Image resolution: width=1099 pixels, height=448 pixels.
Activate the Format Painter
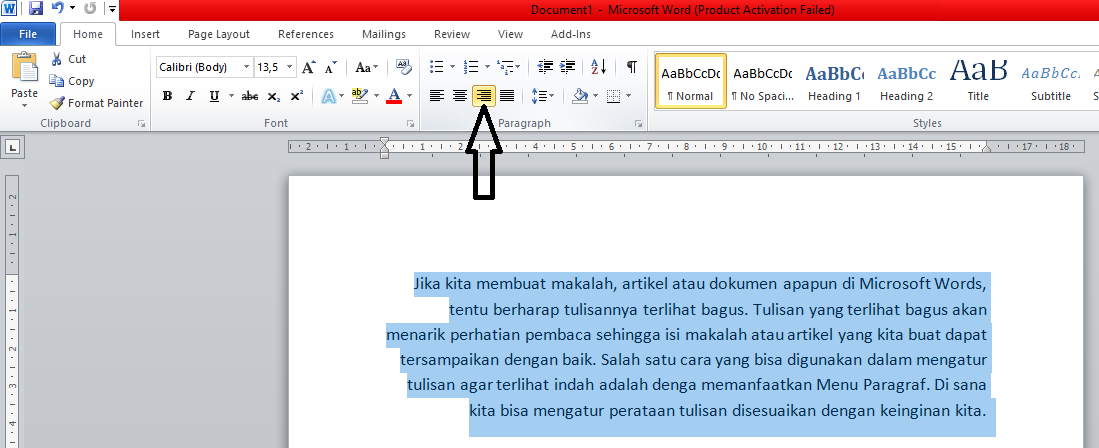coord(96,102)
